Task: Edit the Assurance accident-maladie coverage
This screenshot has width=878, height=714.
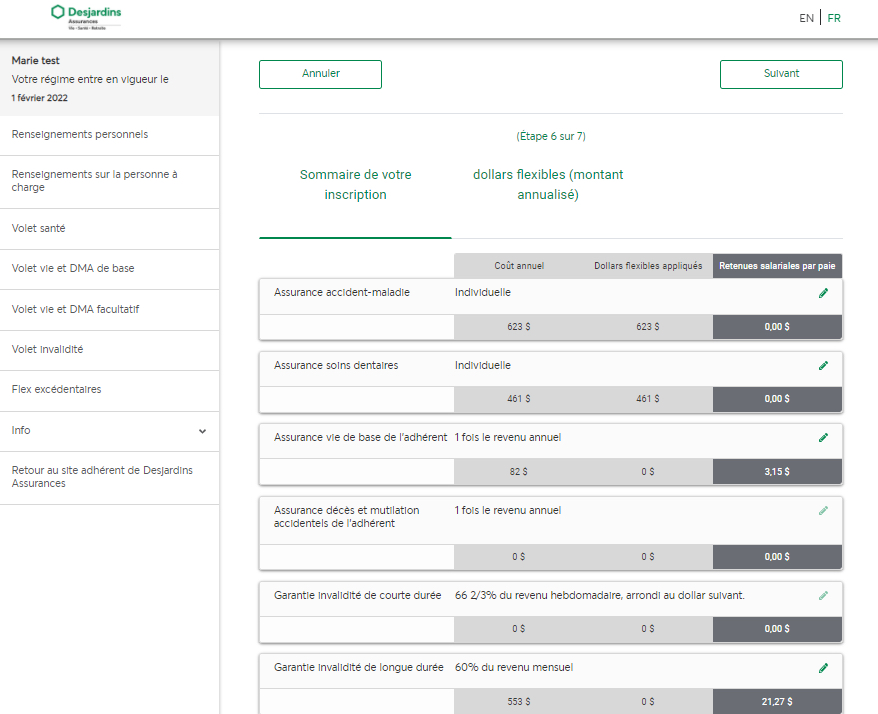Action: click(823, 293)
